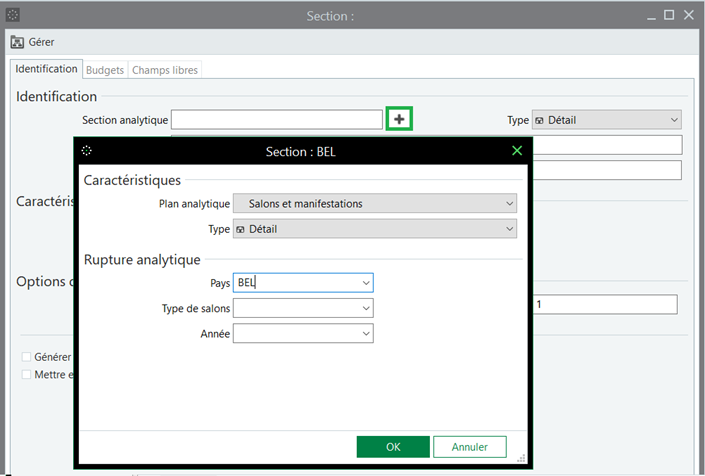Click the plus icon beside Section analytique
This screenshot has width=705, height=476.
pyautogui.click(x=399, y=120)
